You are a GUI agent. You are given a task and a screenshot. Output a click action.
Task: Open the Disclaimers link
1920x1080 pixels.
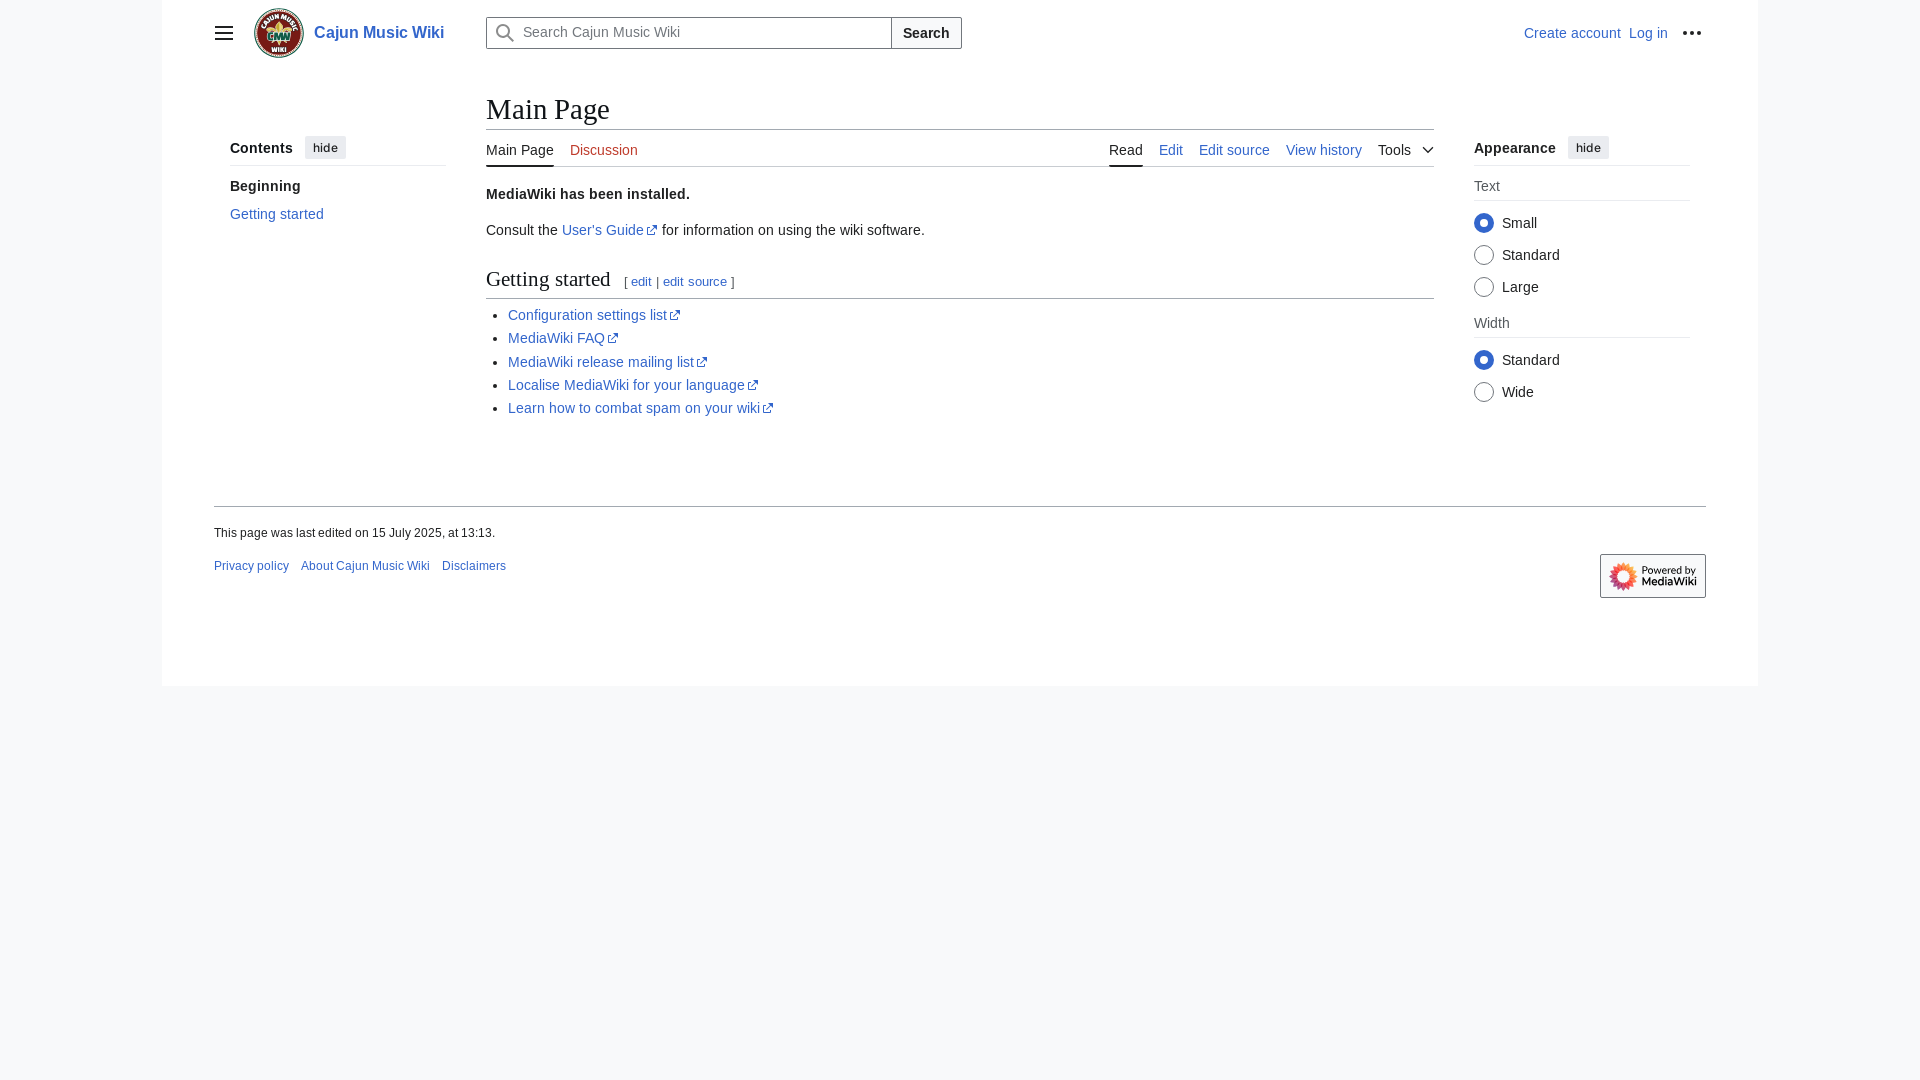pos(474,566)
